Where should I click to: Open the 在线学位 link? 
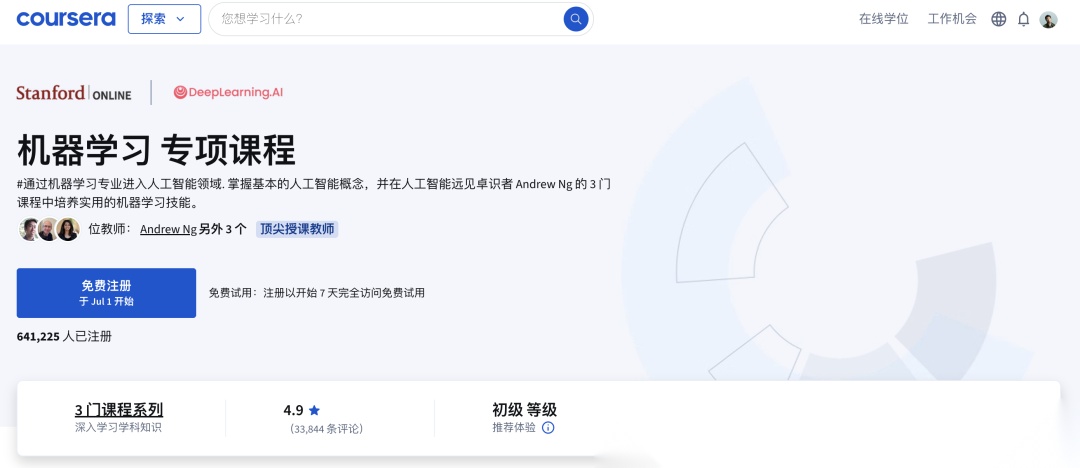[x=884, y=19]
